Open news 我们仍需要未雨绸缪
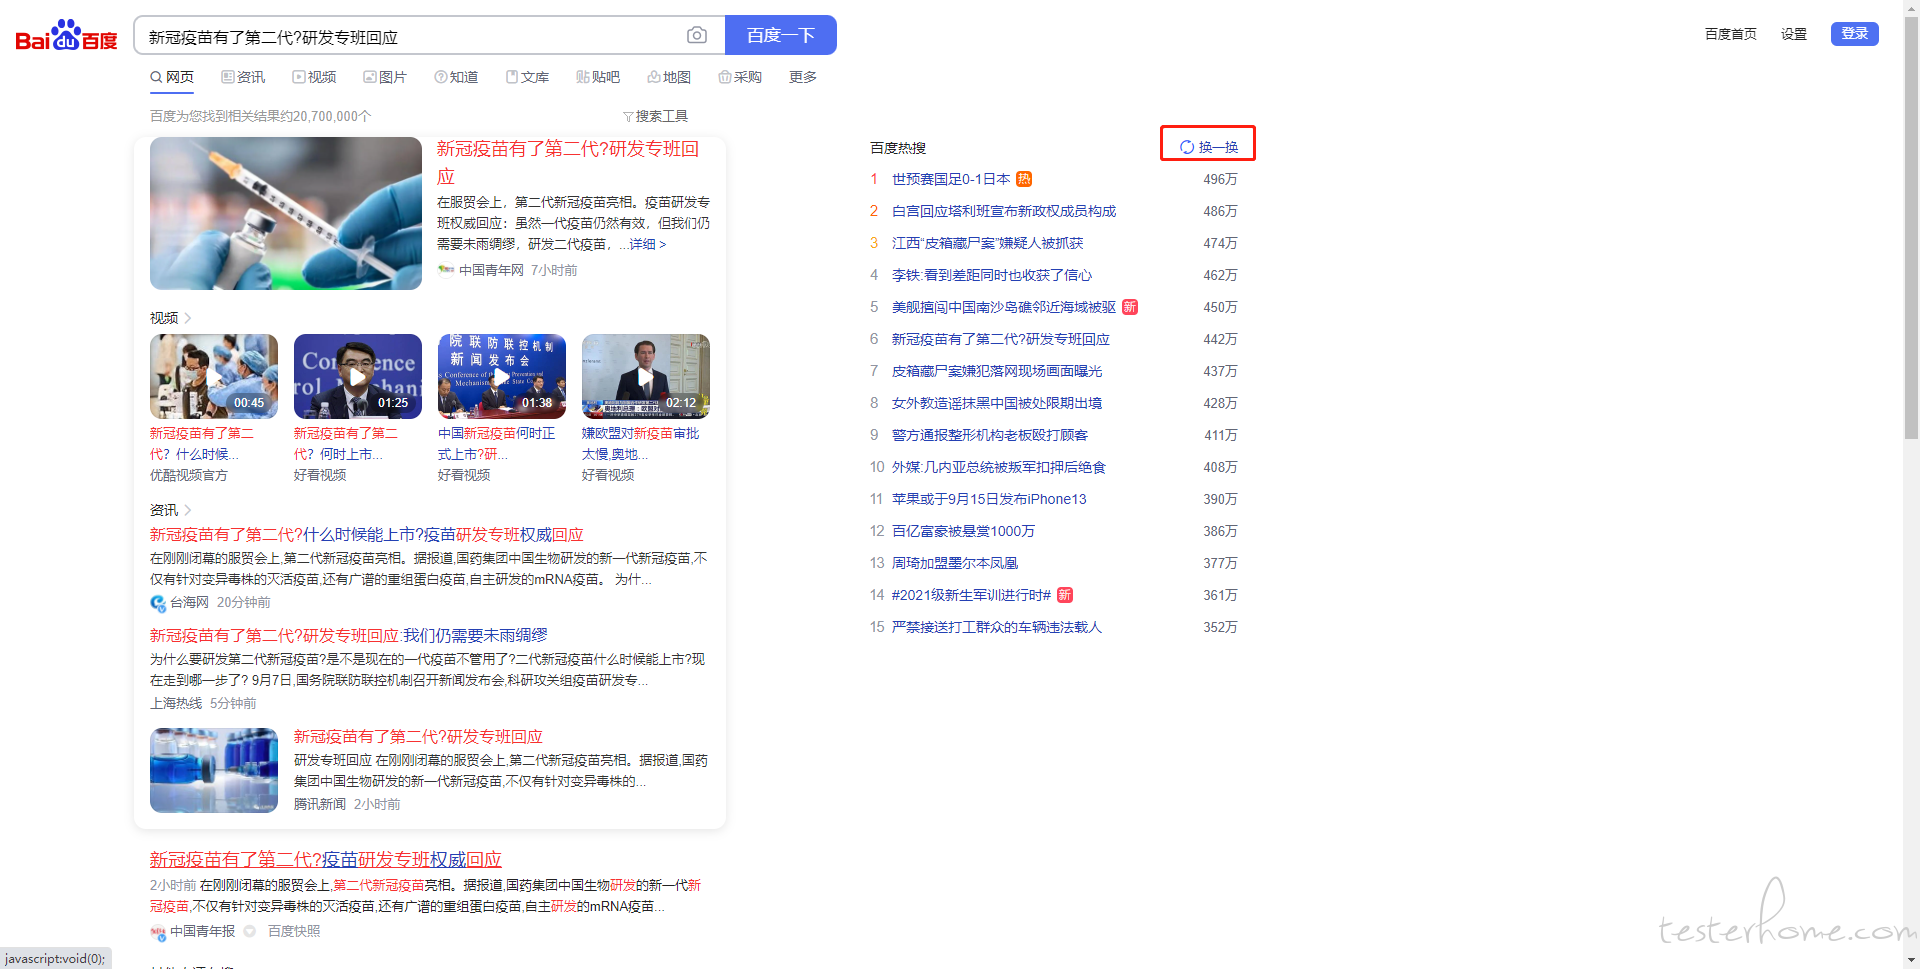 pyautogui.click(x=349, y=636)
